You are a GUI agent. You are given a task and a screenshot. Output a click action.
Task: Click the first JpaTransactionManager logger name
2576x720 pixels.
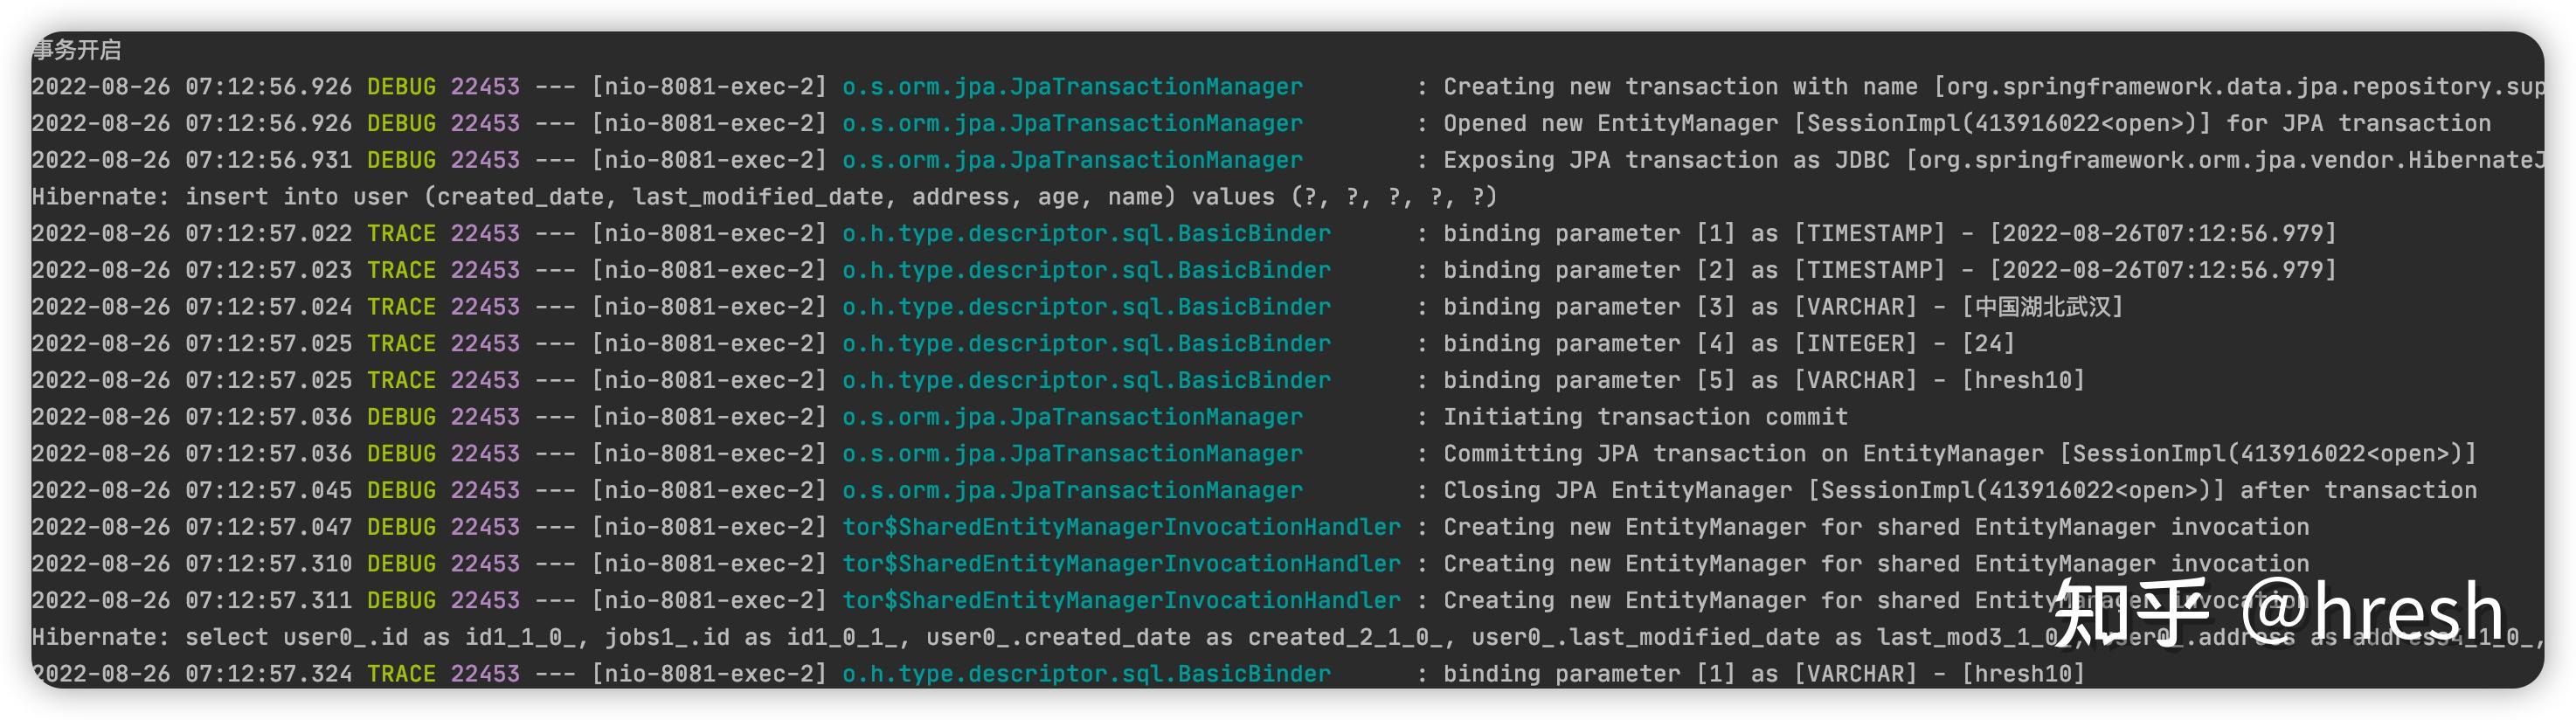[x=1072, y=87]
